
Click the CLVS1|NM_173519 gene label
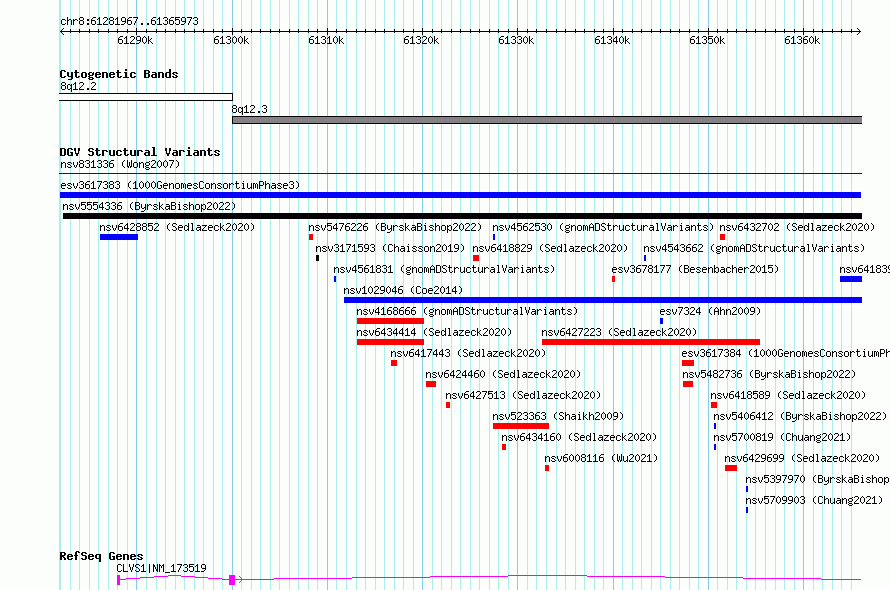(161, 568)
